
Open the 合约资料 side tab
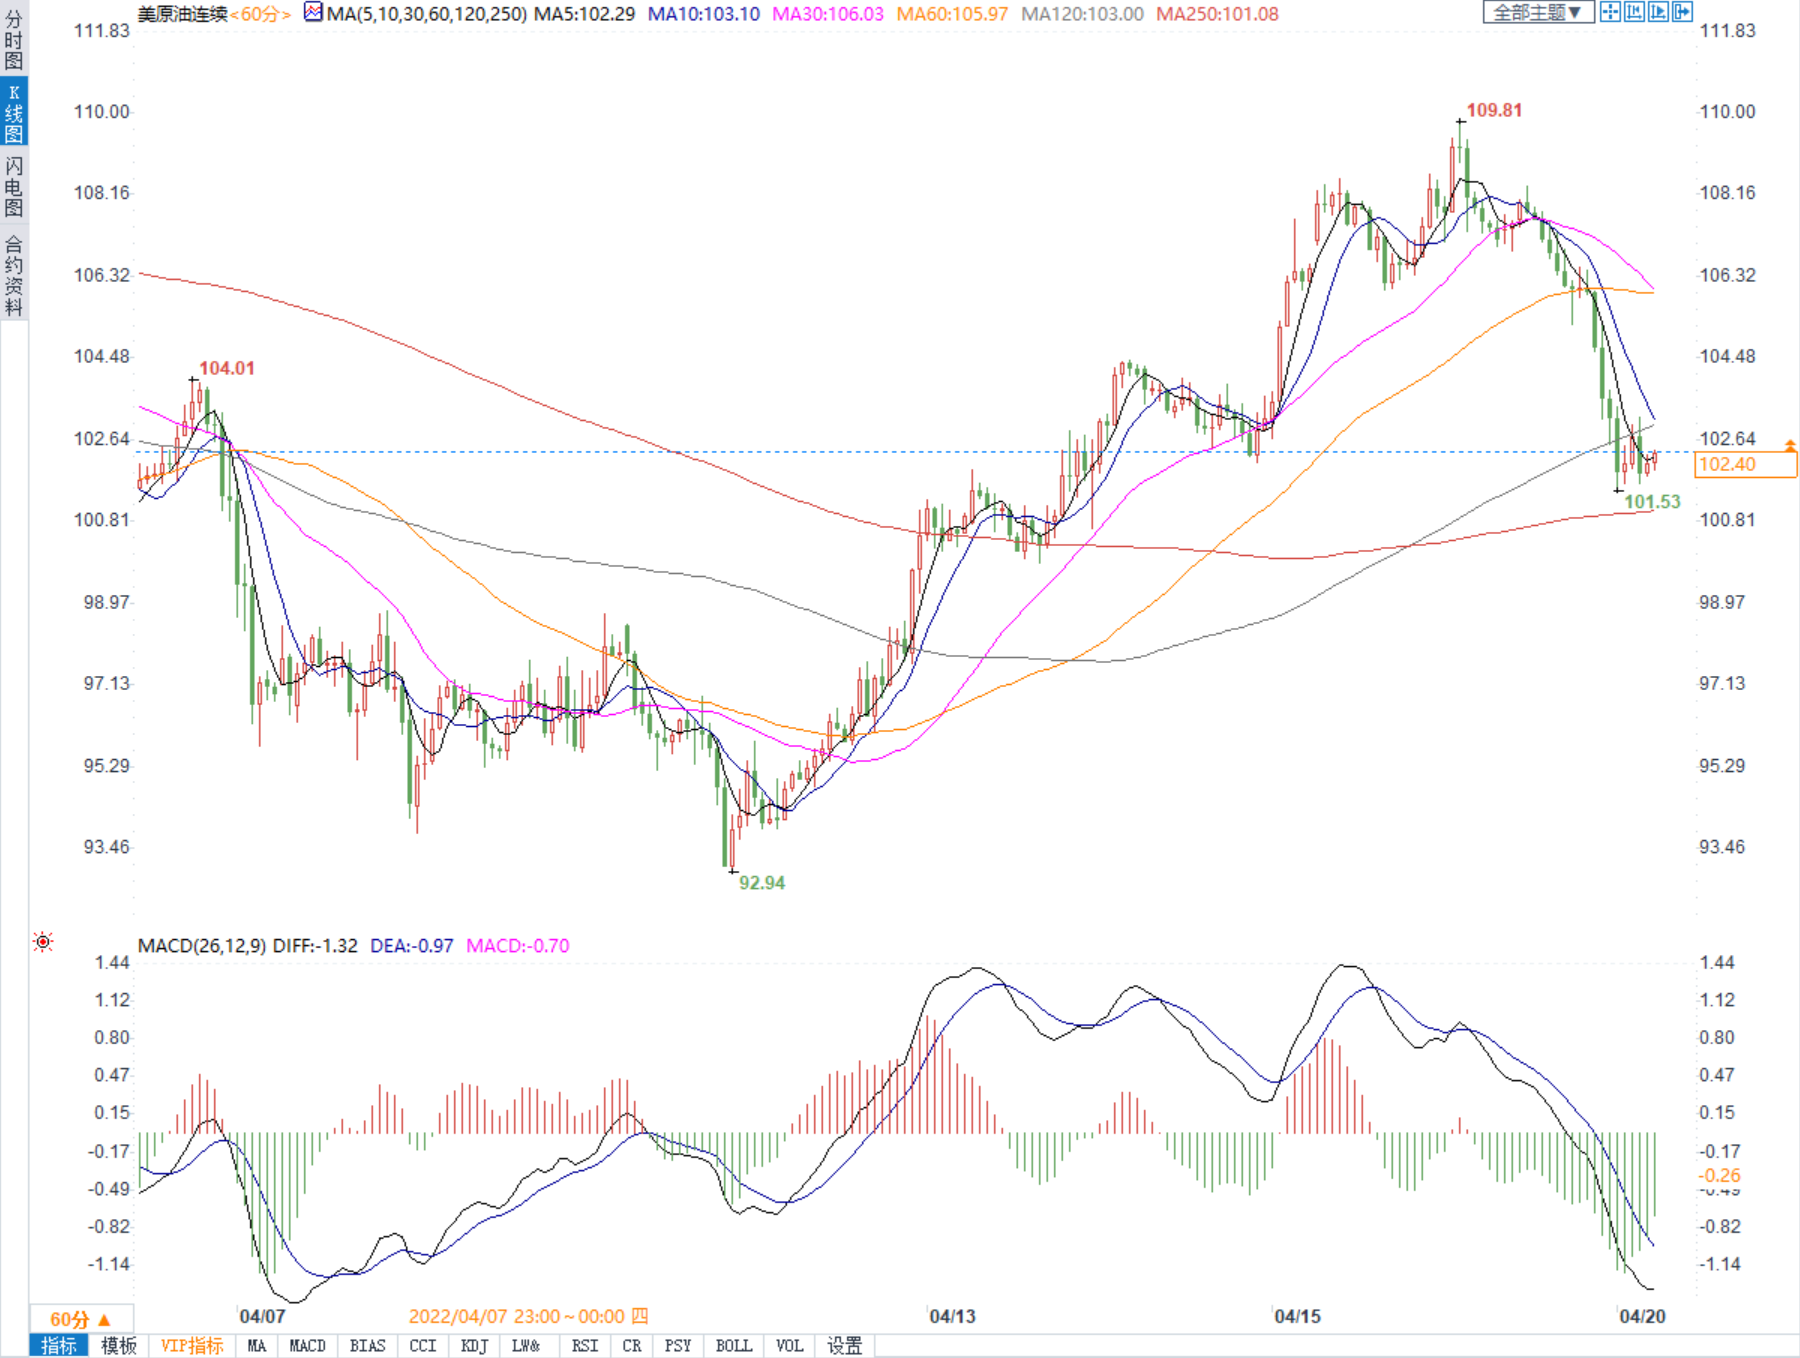point(14,275)
